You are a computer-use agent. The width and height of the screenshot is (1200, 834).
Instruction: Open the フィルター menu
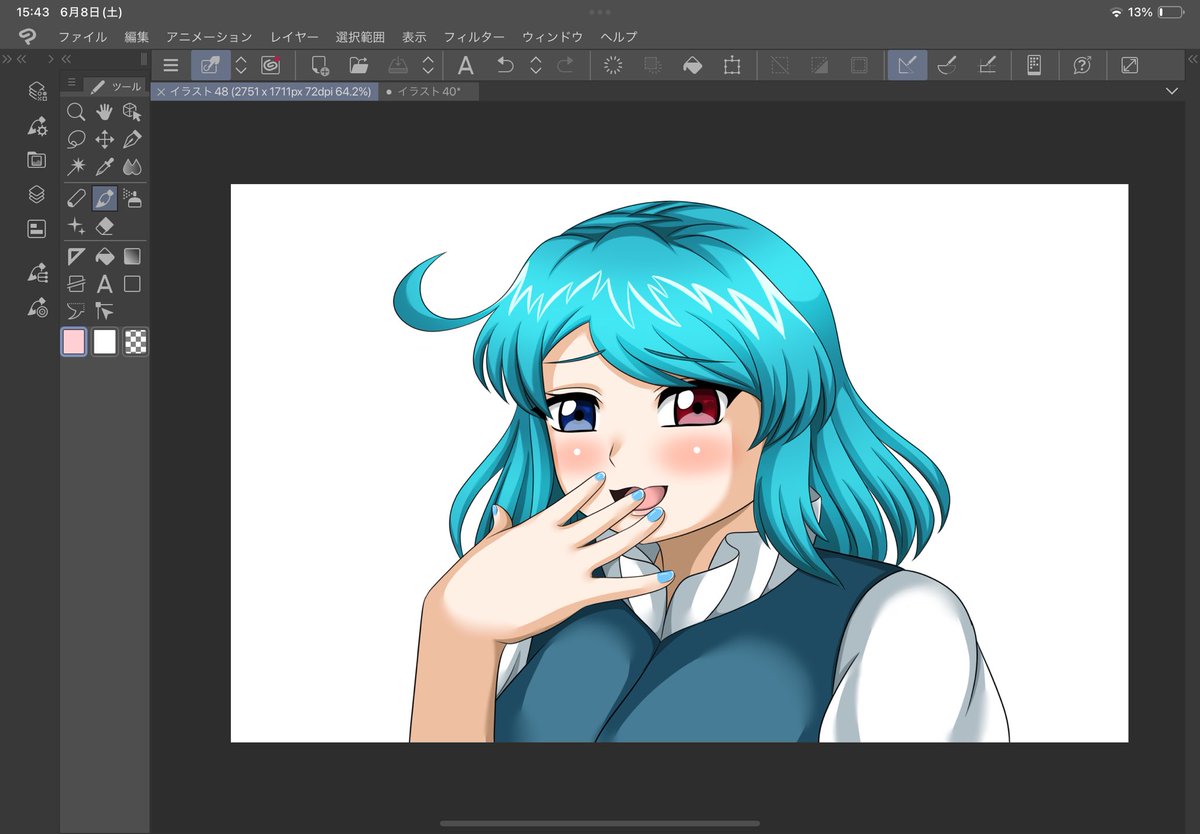[x=474, y=37]
